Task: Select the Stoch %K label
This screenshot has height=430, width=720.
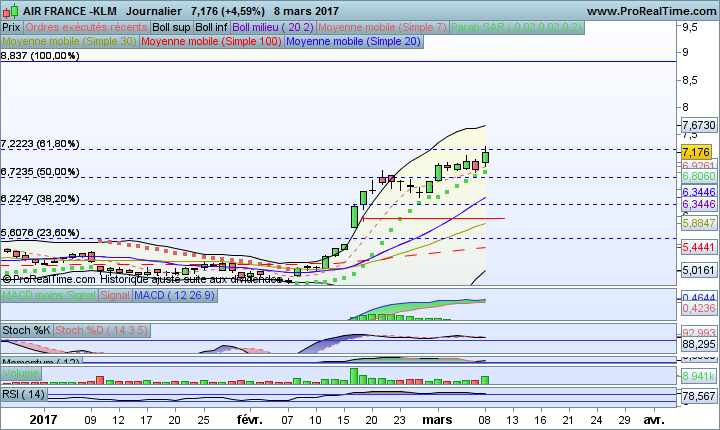Action: pyautogui.click(x=26, y=330)
